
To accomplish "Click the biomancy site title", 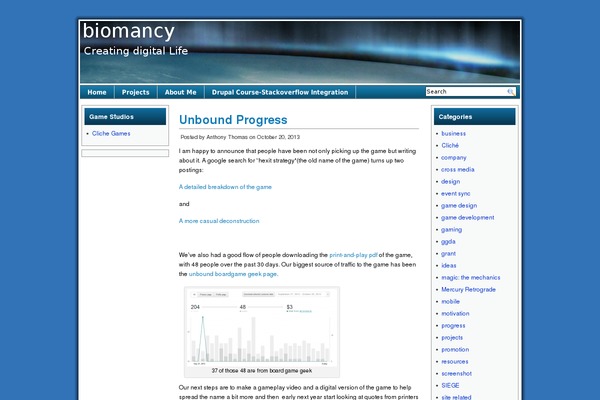I will 129,31.
